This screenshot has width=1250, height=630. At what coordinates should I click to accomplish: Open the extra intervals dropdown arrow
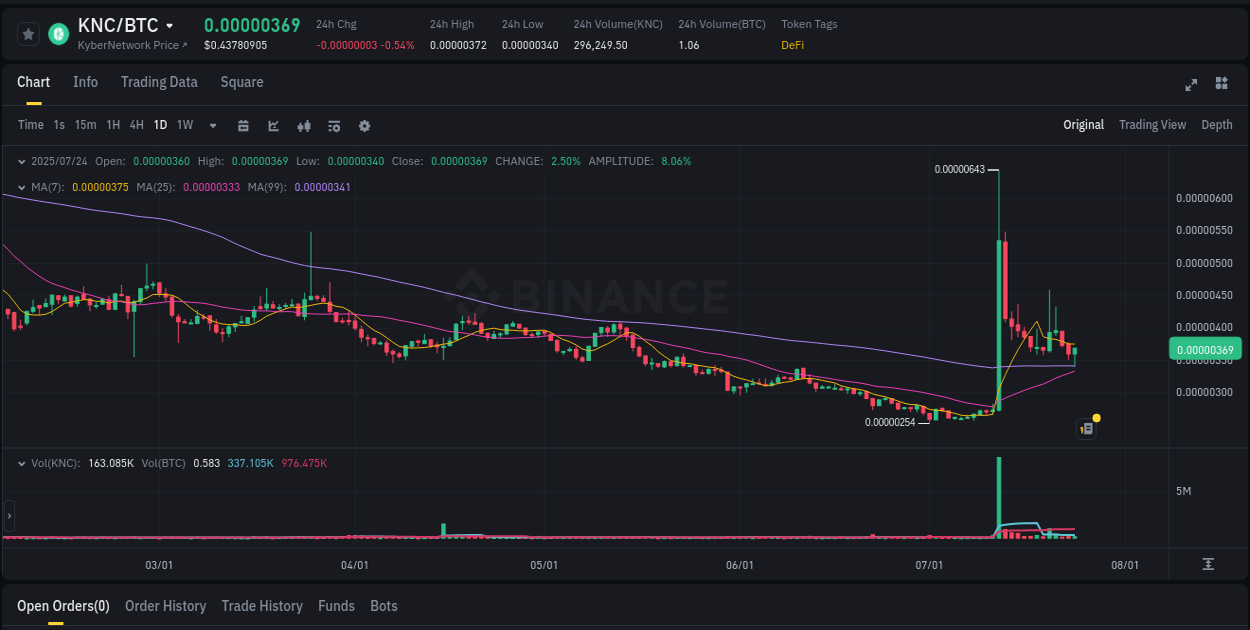pos(212,125)
